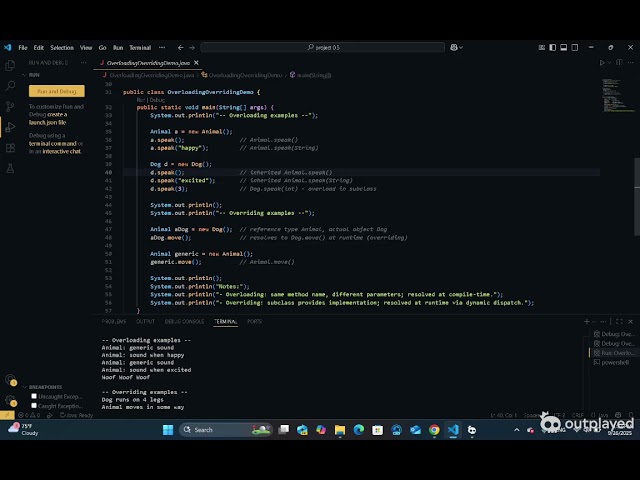This screenshot has width=640, height=480.
Task: Toggle the bottom Panel visibility
Action: point(563,48)
